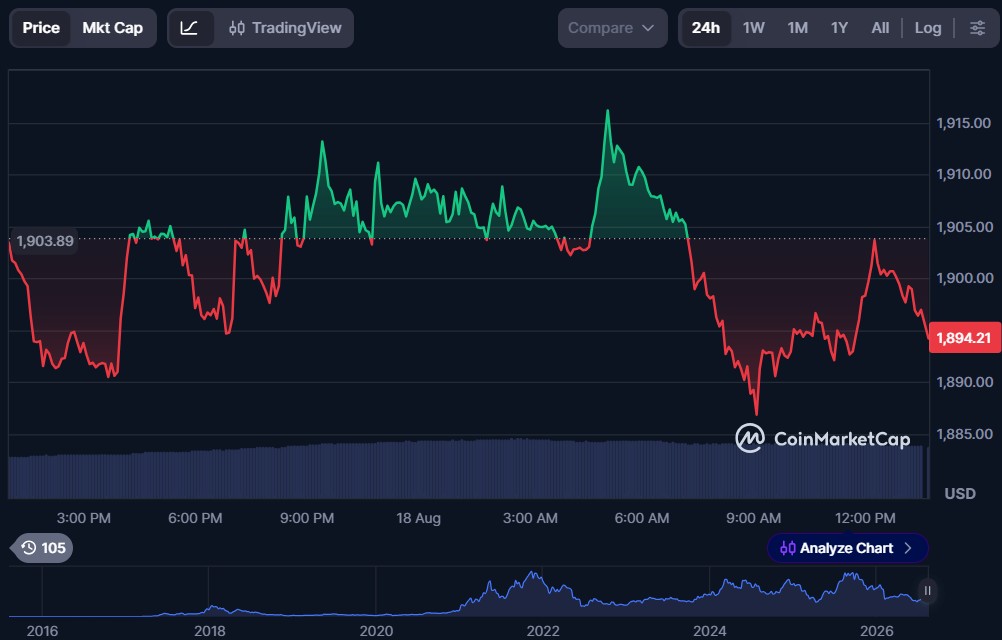Open chart settings sliders icon

click(977, 28)
